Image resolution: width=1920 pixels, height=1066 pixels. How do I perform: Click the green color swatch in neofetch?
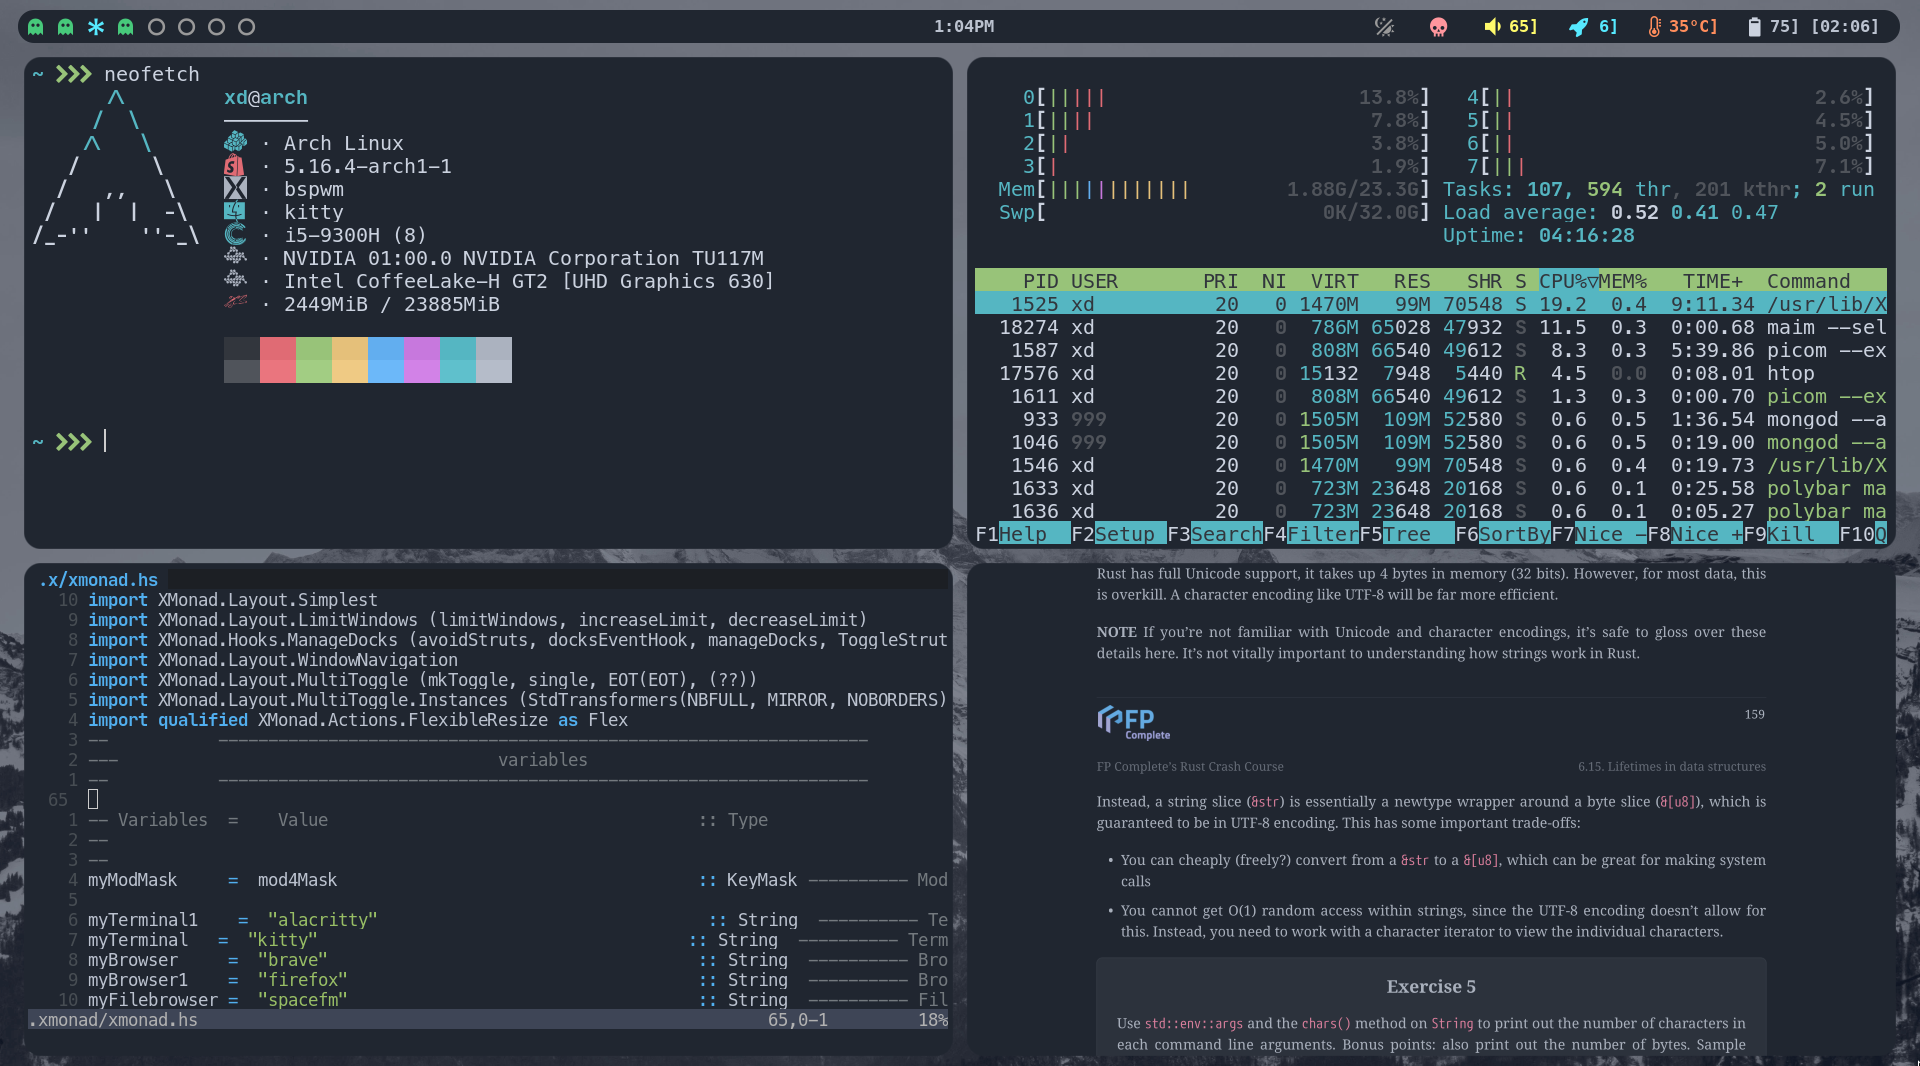tap(314, 360)
